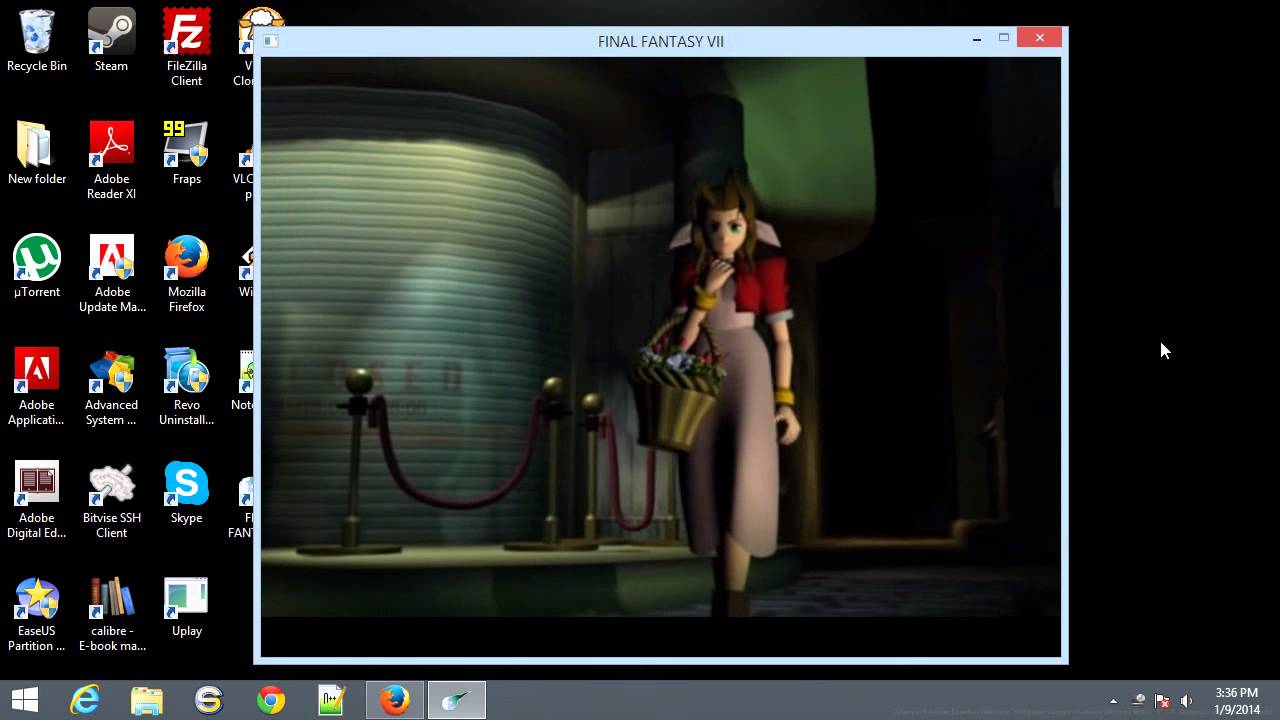Open the Windows Start button

pyautogui.click(x=24, y=700)
